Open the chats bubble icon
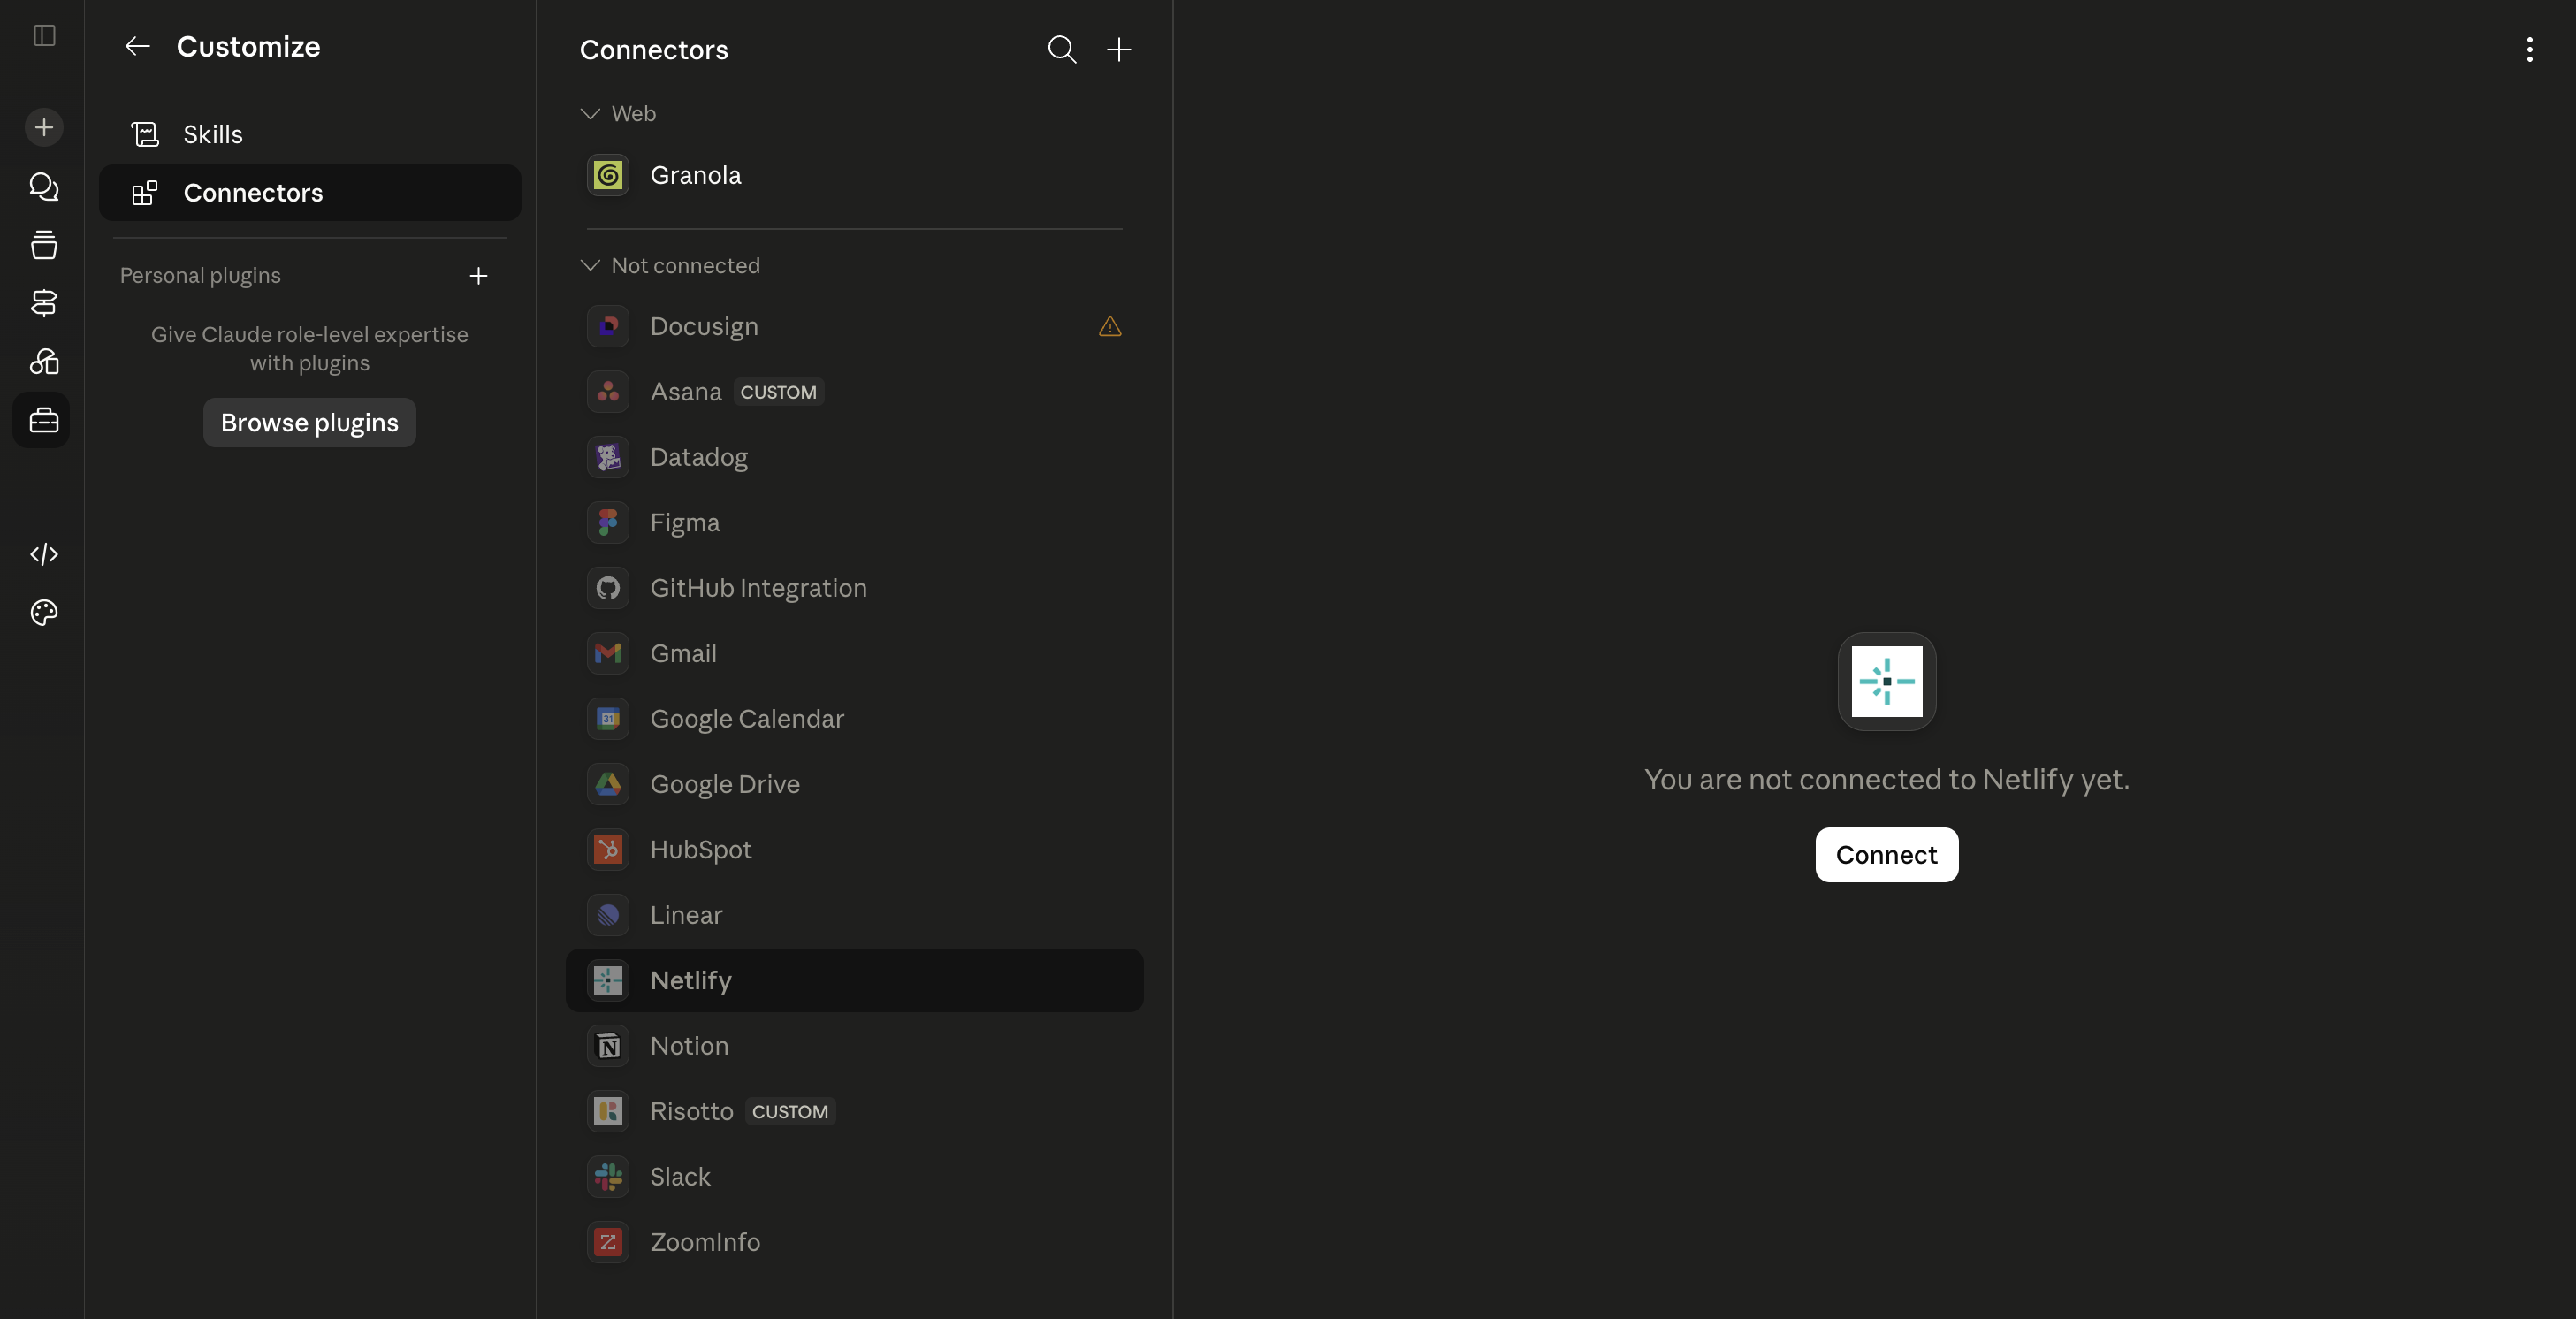 44,186
